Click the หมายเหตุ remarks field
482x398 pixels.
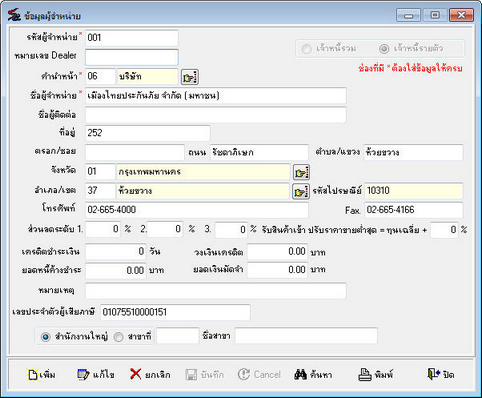216,291
